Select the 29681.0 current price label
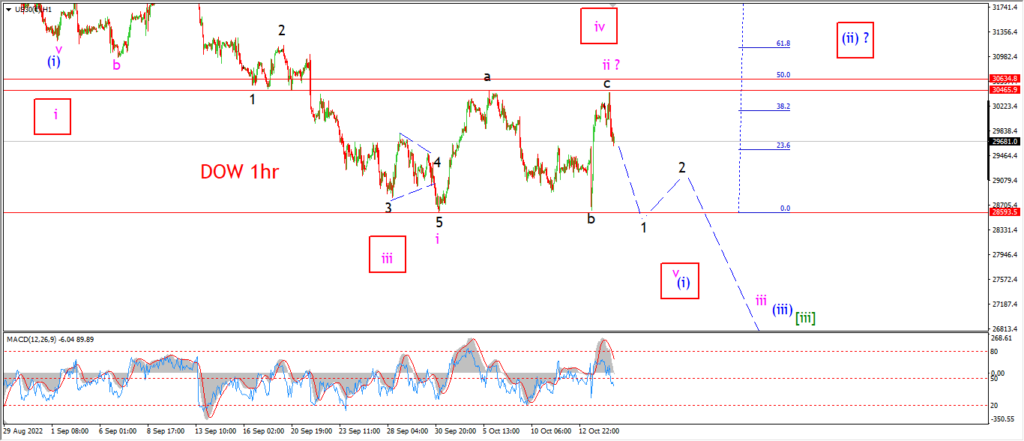The height and width of the screenshot is (441, 1024). (1006, 141)
